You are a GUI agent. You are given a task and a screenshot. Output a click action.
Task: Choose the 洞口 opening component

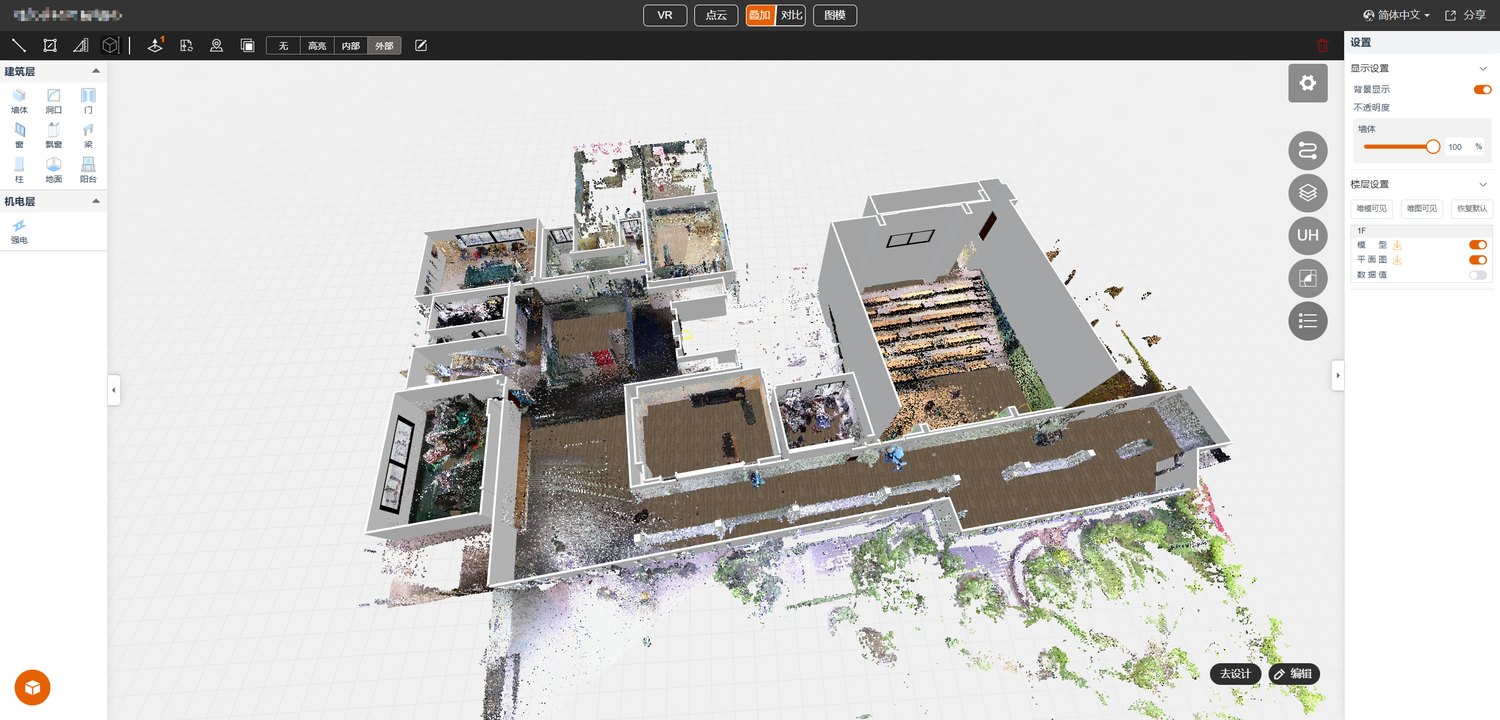(54, 101)
